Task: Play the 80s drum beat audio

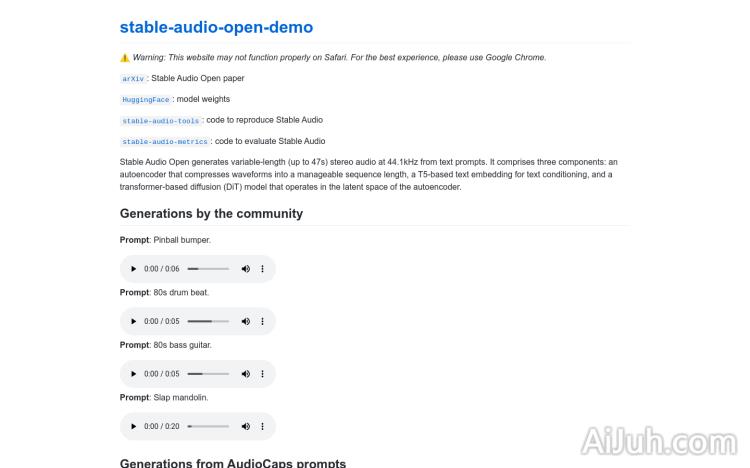Action: pyautogui.click(x=133, y=322)
